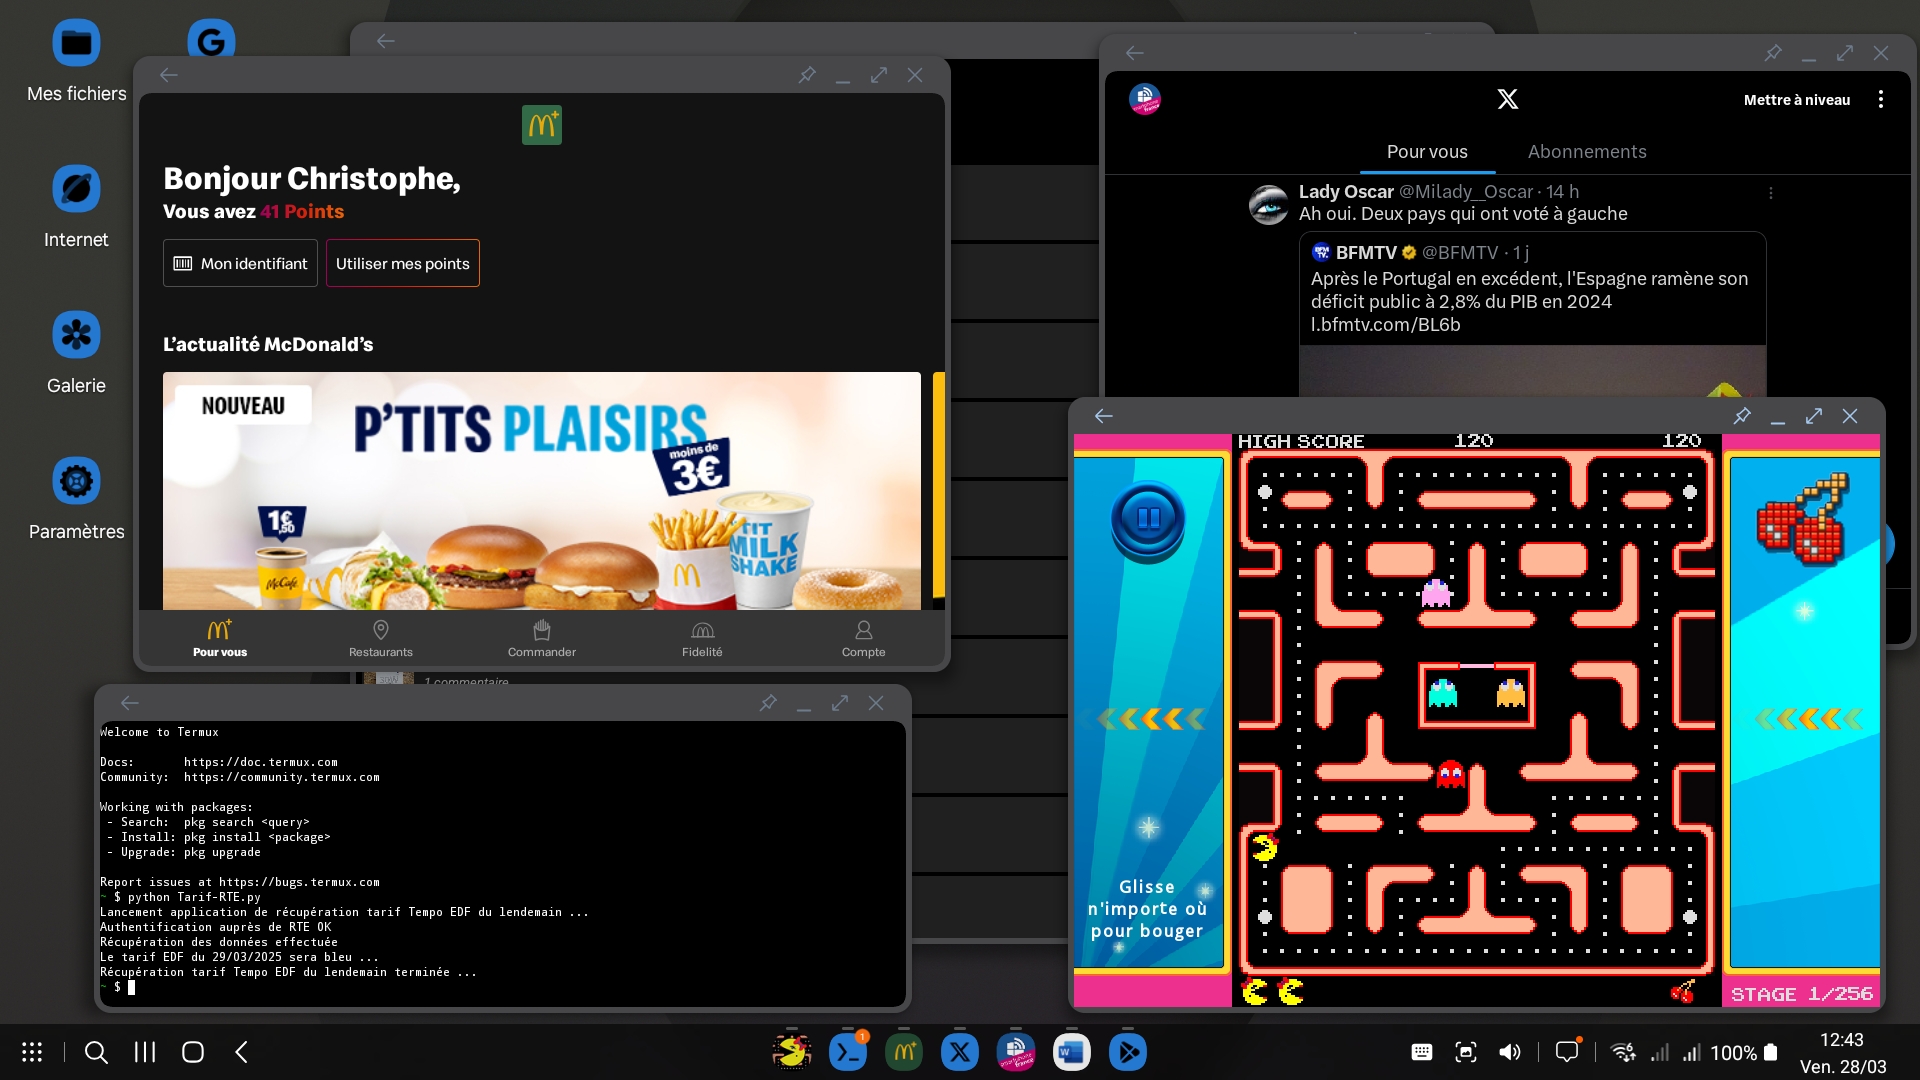Switch to McDonald's taskbar icon
Viewport: 1920px width, 1080px height.
pos(904,1052)
